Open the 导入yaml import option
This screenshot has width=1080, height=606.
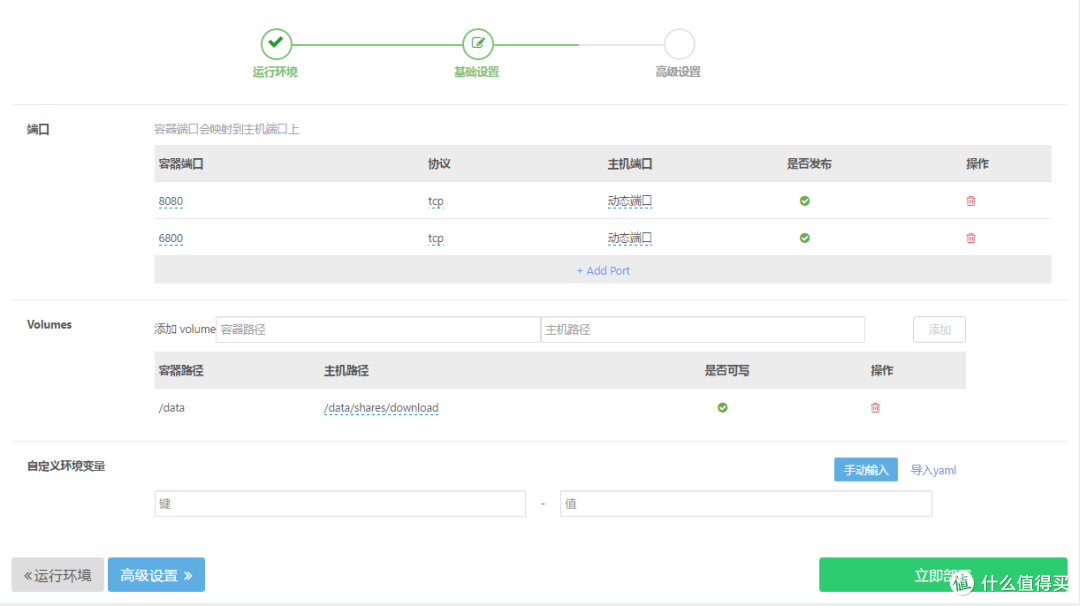(932, 469)
